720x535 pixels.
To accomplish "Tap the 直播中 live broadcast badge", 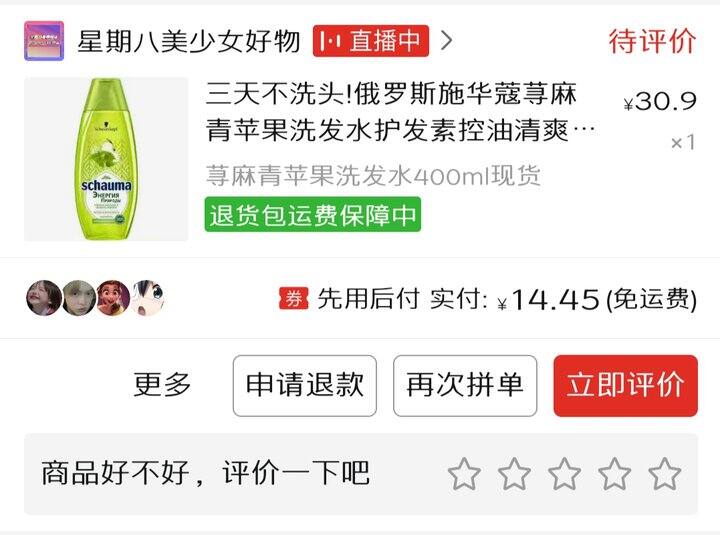I will (371, 41).
